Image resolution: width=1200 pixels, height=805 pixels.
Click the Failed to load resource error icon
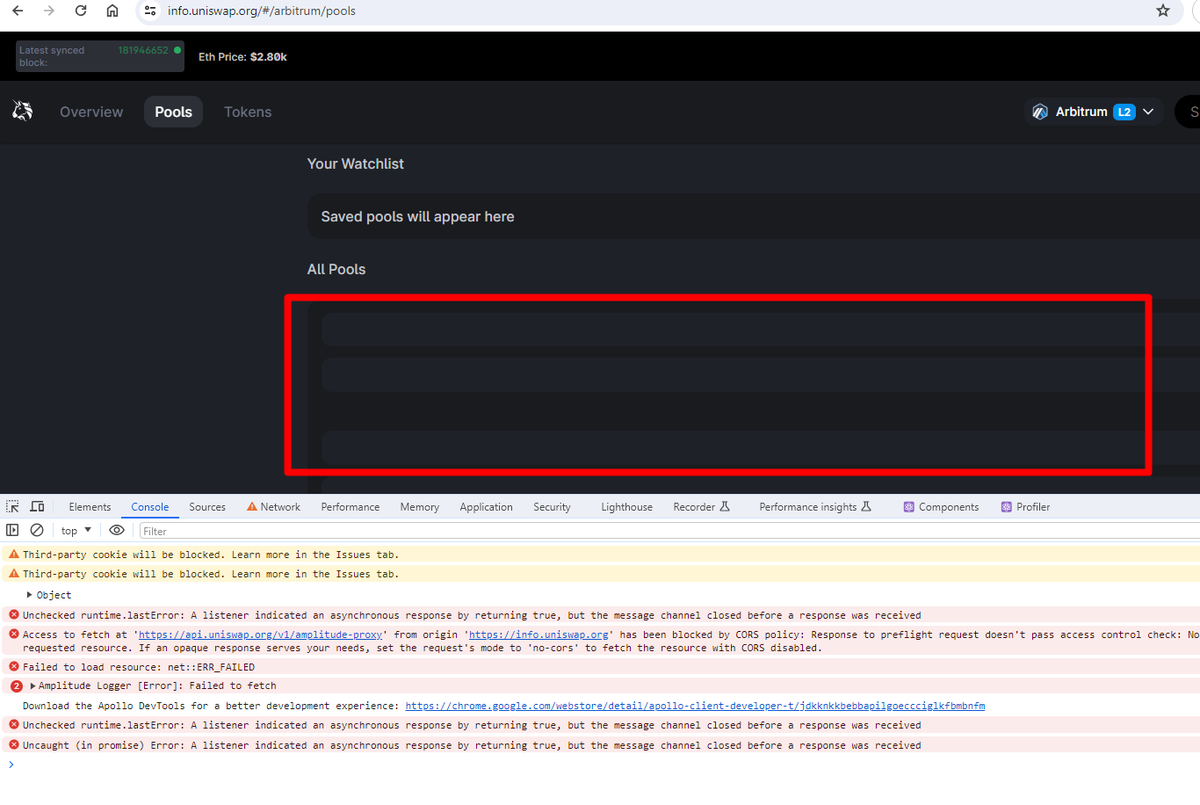(x=14, y=667)
